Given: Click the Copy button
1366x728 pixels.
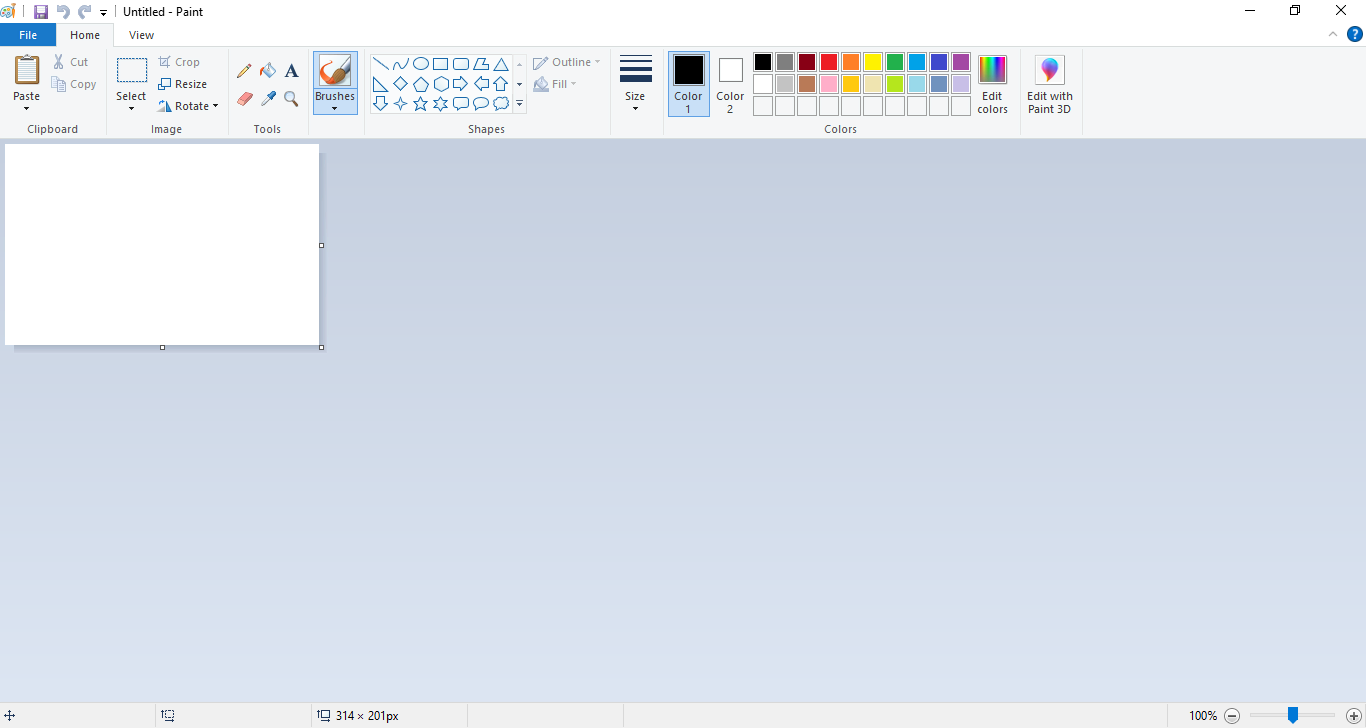Looking at the screenshot, I should coord(74,84).
